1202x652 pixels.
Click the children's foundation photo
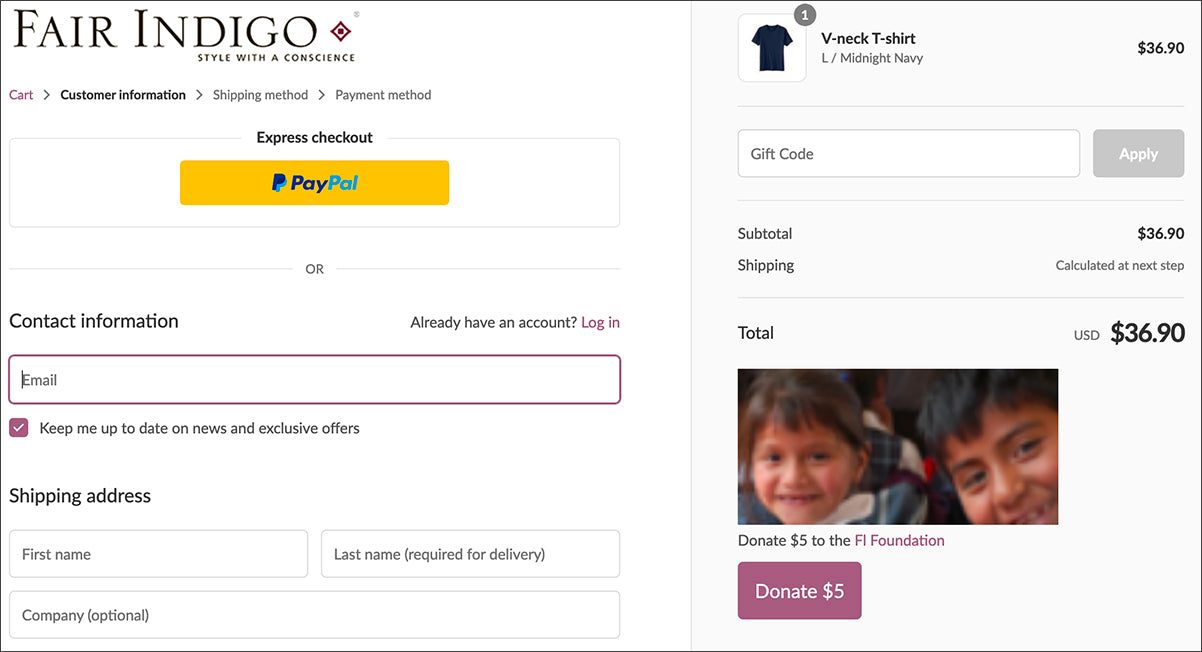[x=897, y=446]
